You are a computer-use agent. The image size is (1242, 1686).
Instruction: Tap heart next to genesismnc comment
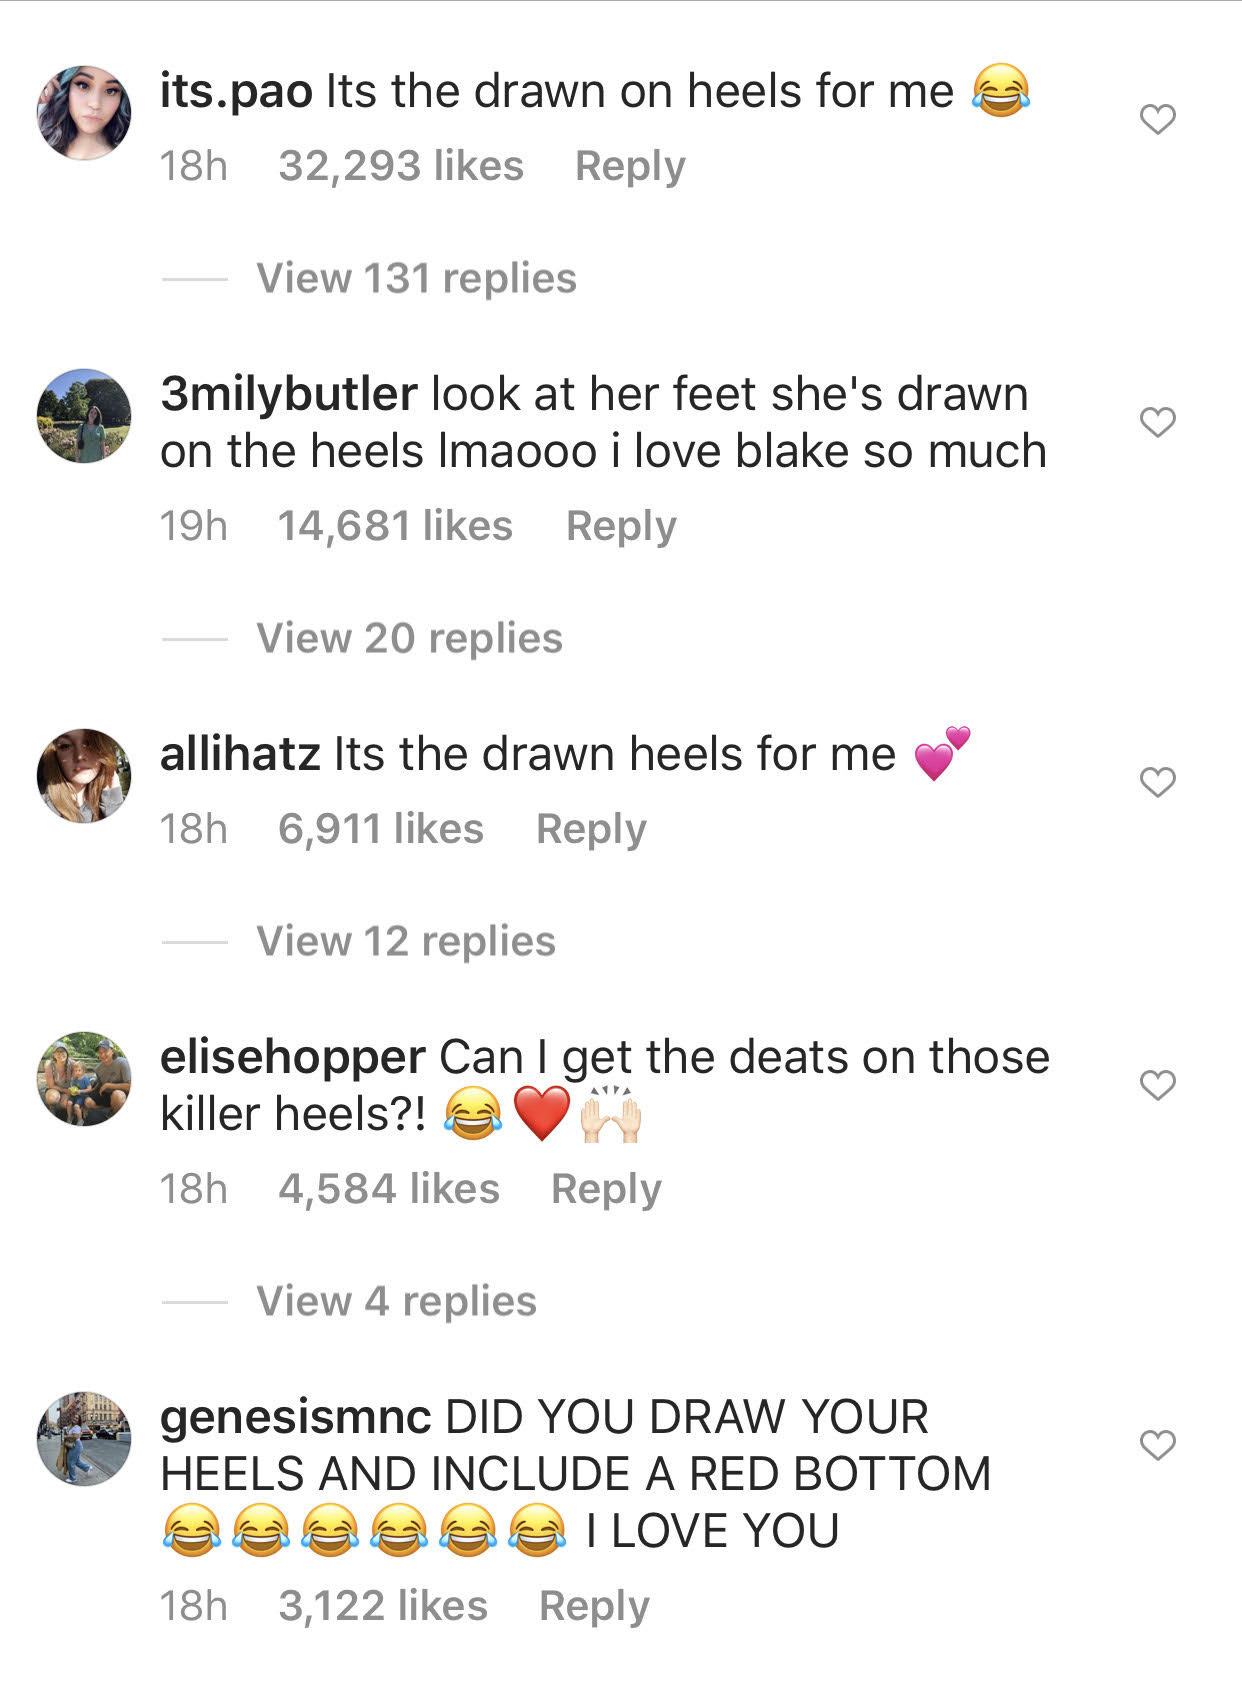coord(1157,1445)
